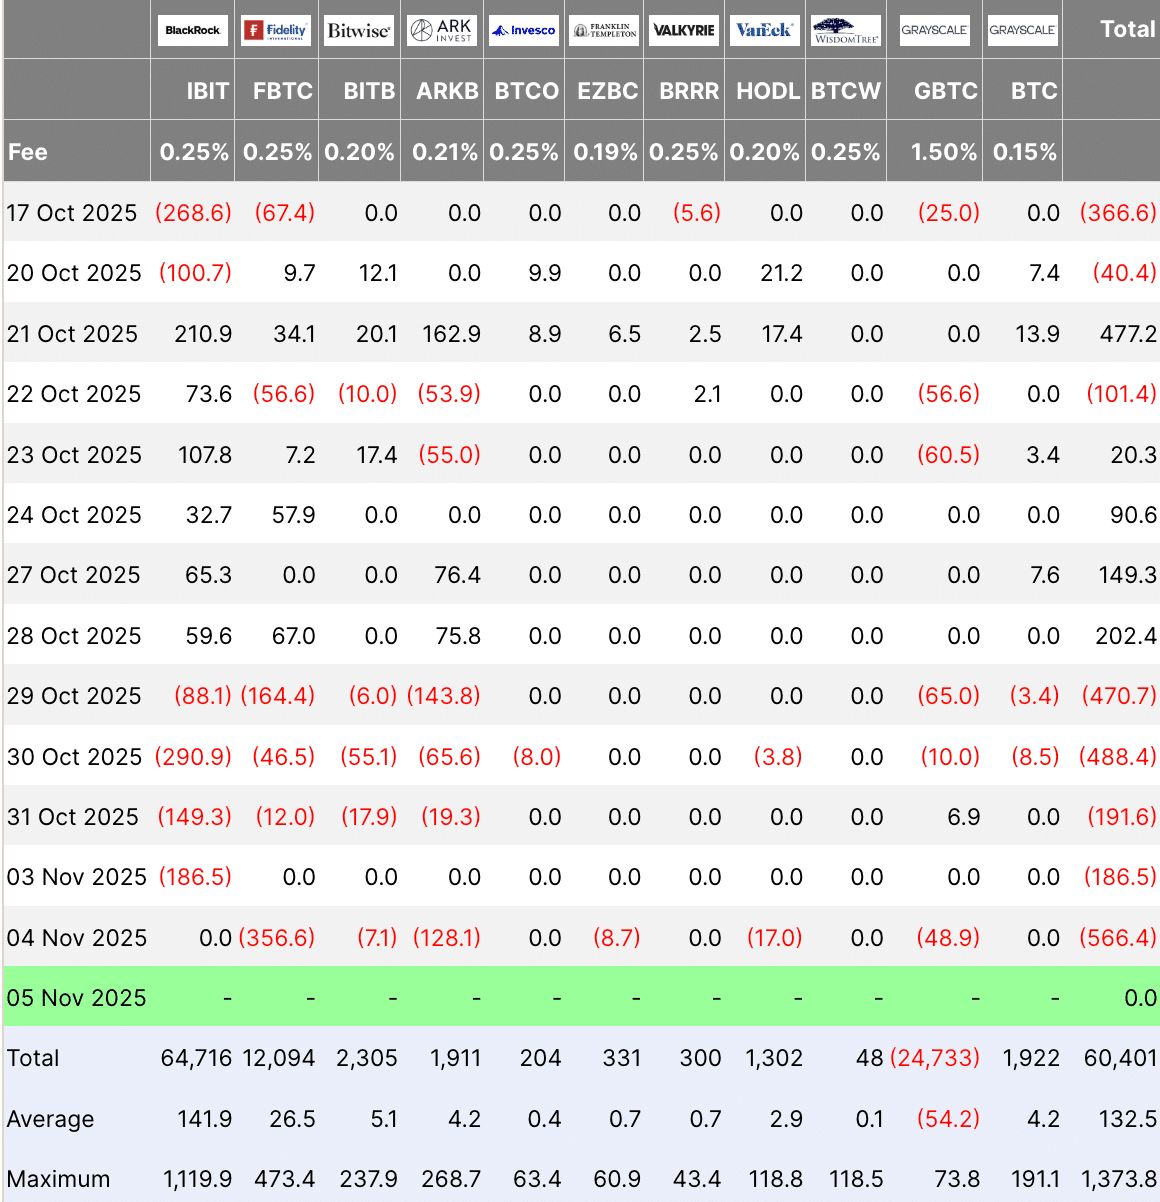Click the GBTC 1.50% fee cell
Screen dimensions: 1160x1202
(943, 152)
